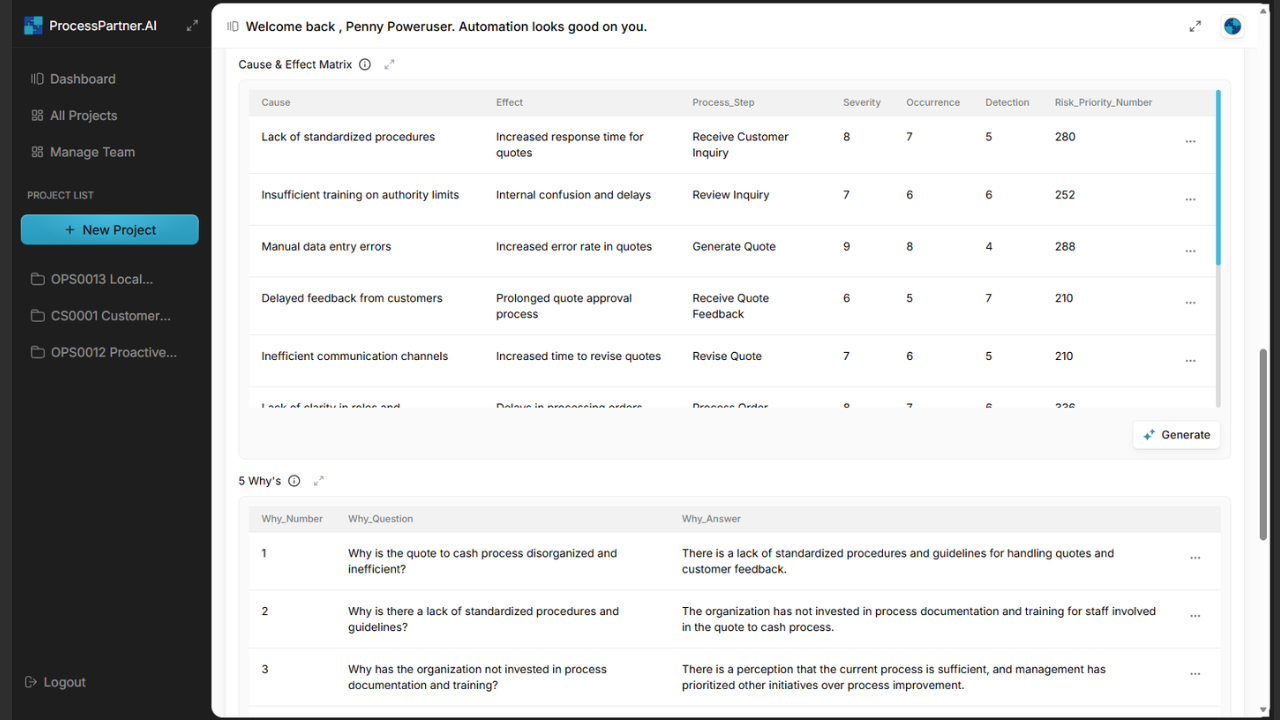Click the folder icon for OPS0013 Local project

coord(38,279)
